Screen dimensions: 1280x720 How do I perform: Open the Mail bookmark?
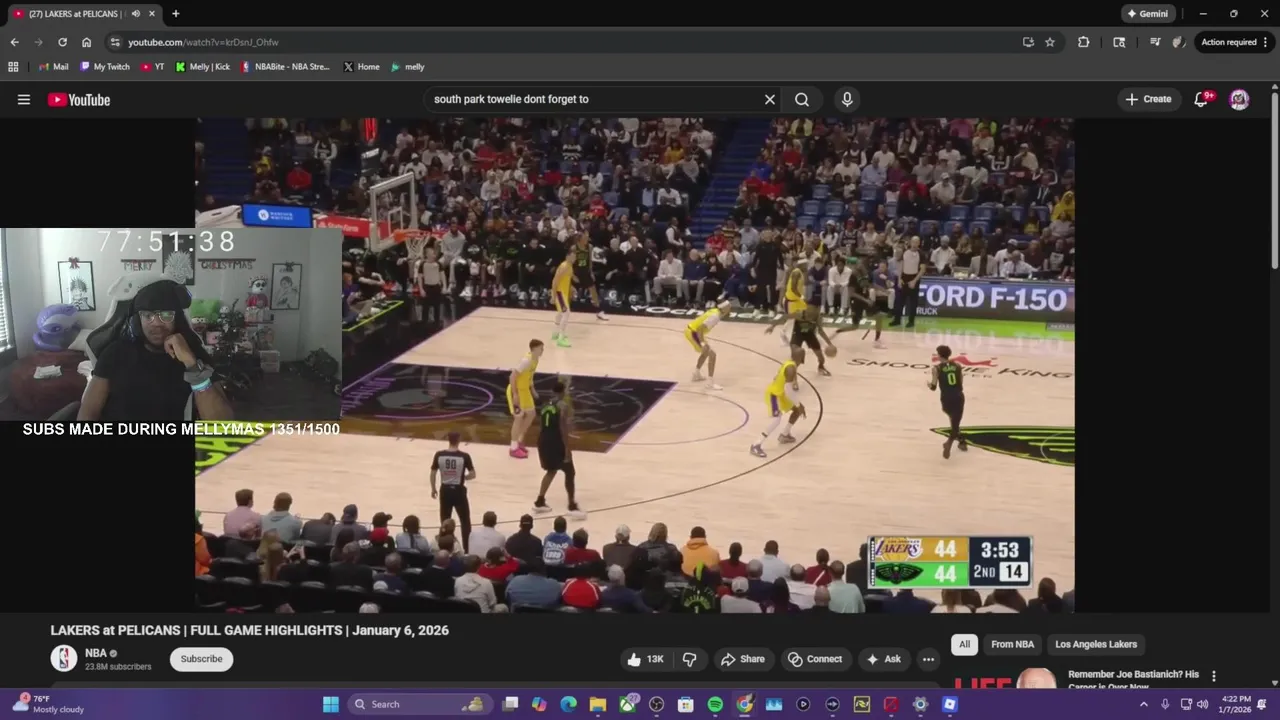(x=53, y=67)
